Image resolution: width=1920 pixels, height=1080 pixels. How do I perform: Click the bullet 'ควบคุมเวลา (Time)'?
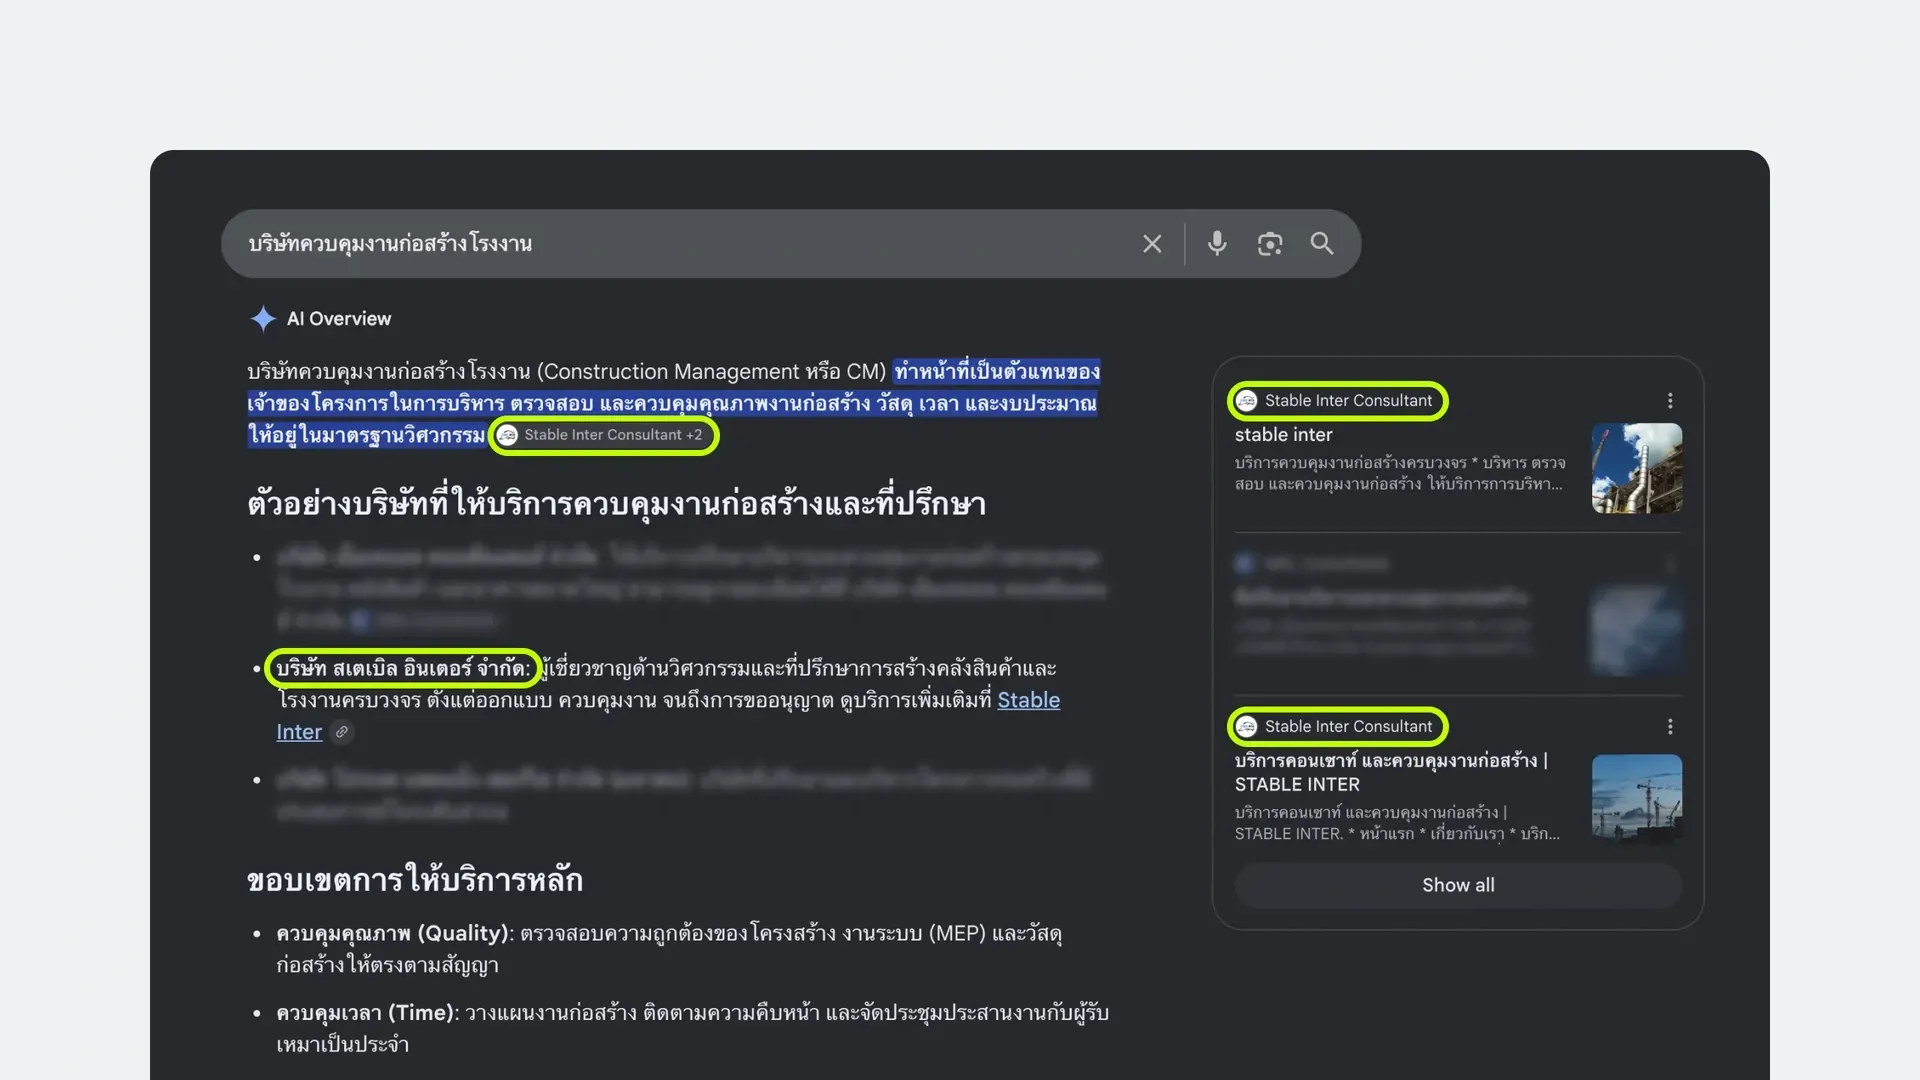pyautogui.click(x=367, y=1013)
